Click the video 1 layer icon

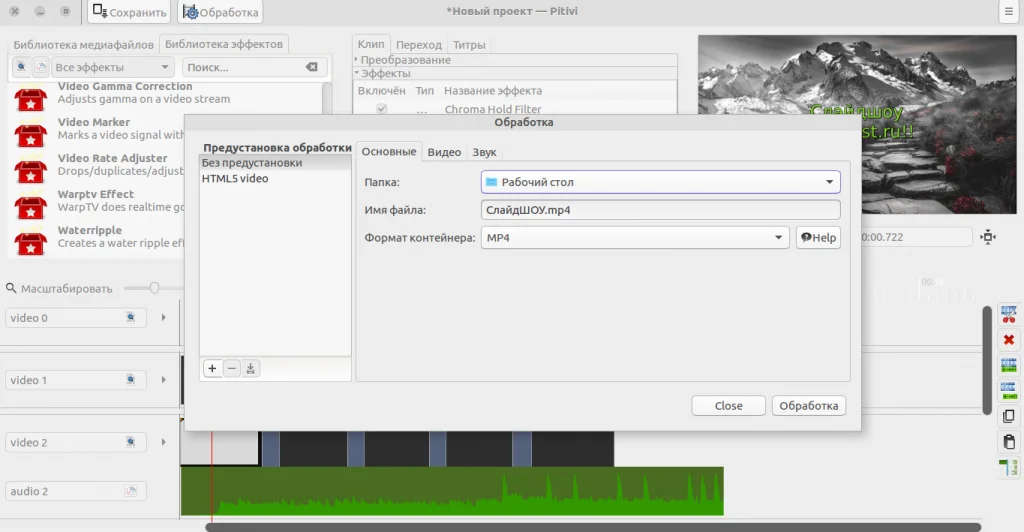[x=131, y=379]
